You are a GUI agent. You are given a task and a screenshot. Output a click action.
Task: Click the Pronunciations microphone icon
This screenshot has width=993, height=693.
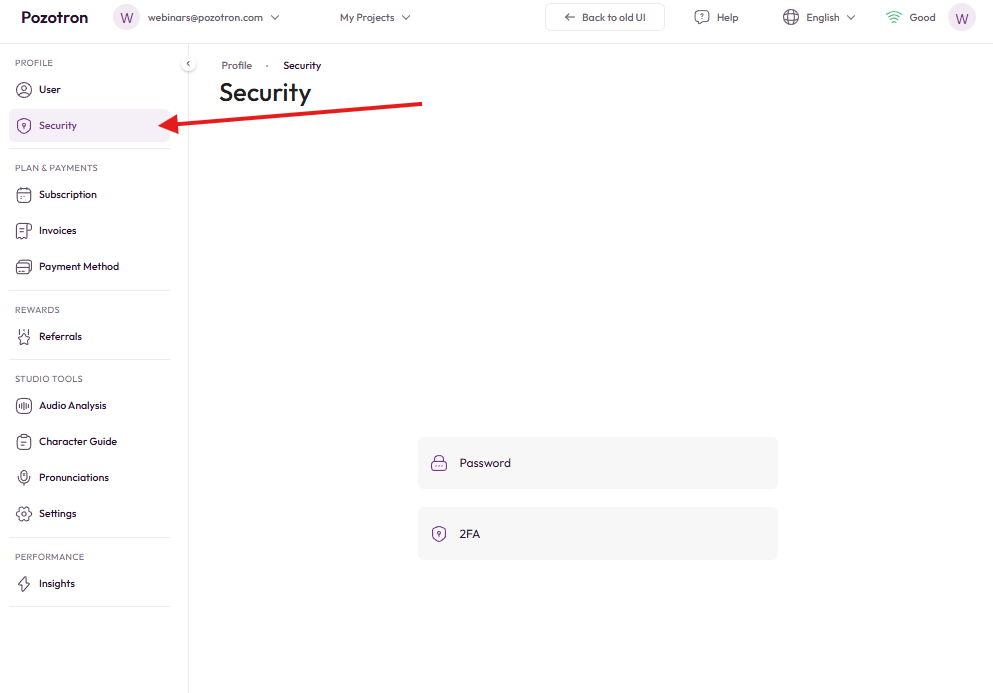24,478
